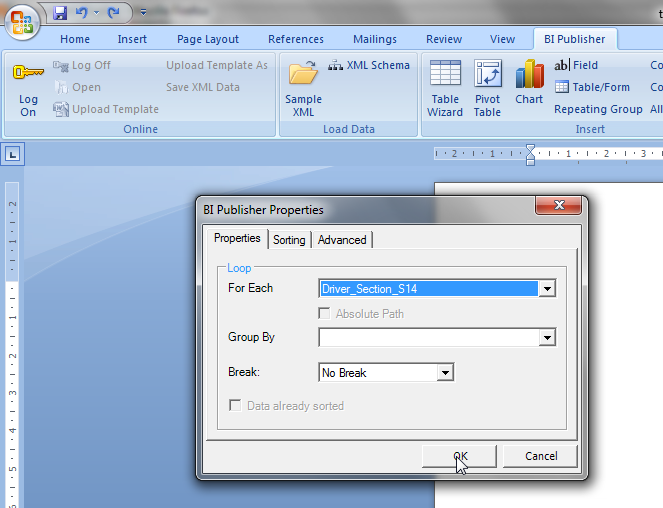This screenshot has width=663, height=508.
Task: Load Sample XML data folder icon
Action: (303, 72)
